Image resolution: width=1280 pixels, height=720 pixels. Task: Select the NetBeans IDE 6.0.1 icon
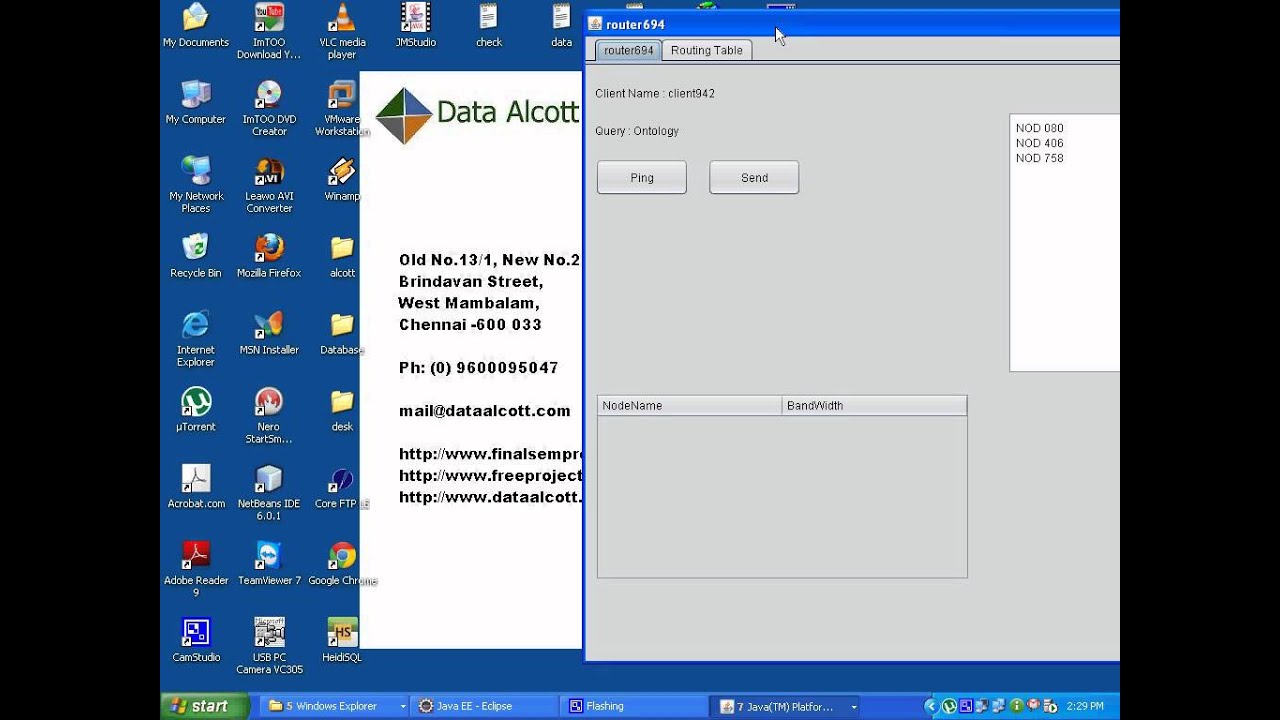[x=269, y=493]
